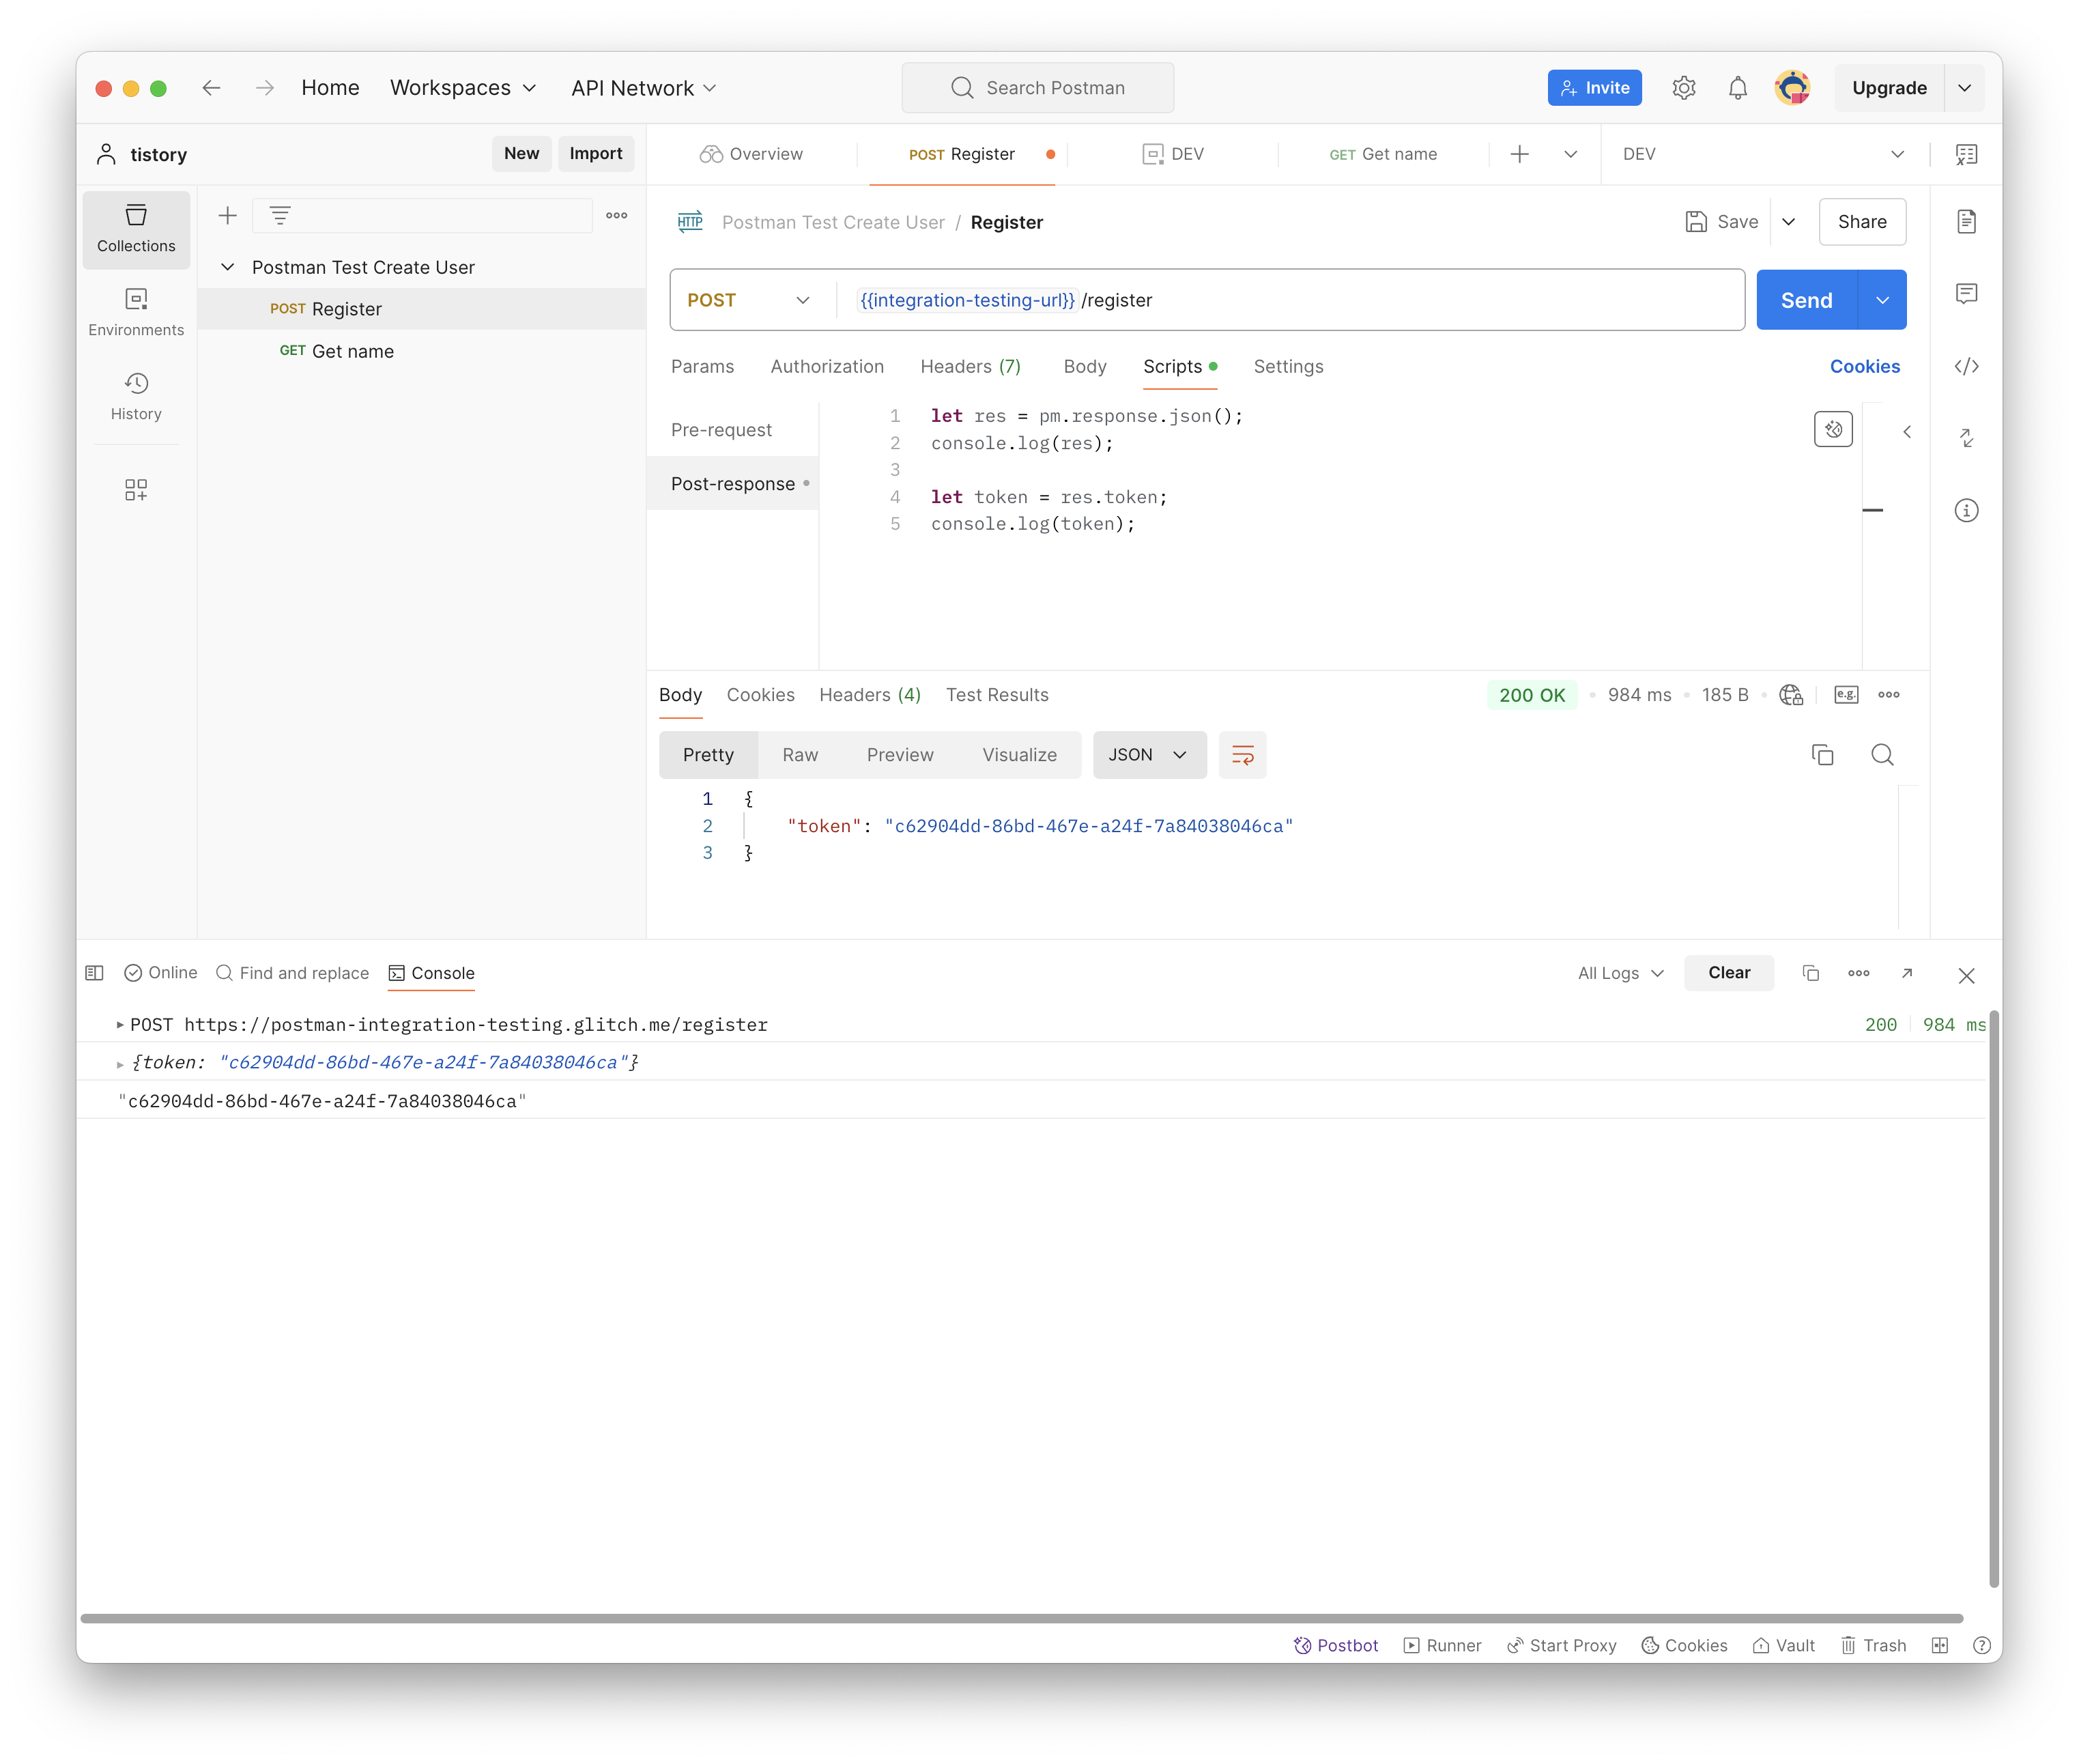The height and width of the screenshot is (1764, 2079).
Task: Open the request info icon in right sidebar
Action: (x=1966, y=510)
